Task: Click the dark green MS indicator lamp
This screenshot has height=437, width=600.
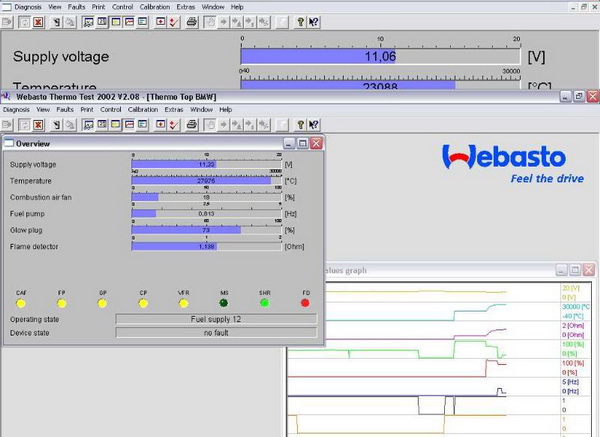Action: [x=224, y=303]
